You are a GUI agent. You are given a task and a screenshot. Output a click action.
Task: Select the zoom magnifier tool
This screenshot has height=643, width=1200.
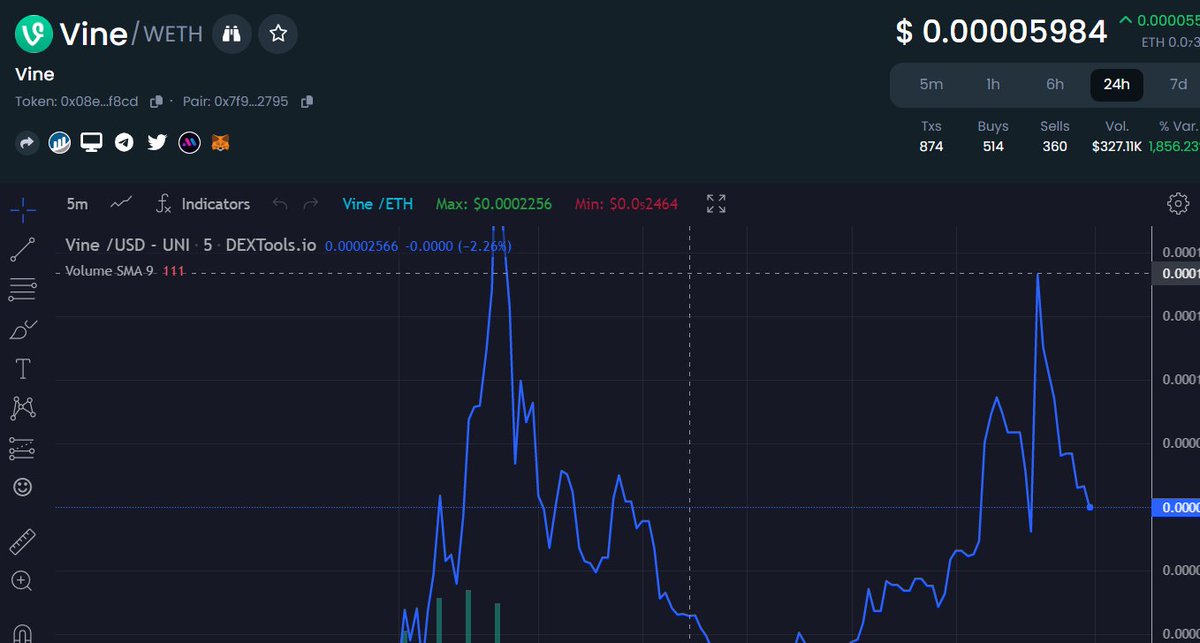[22, 581]
